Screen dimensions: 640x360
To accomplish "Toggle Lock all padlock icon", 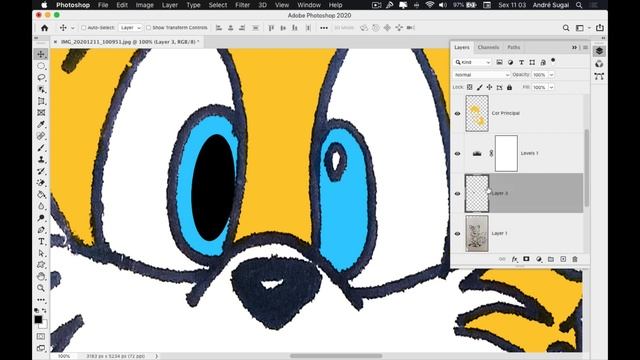I will pyautogui.click(x=509, y=87).
